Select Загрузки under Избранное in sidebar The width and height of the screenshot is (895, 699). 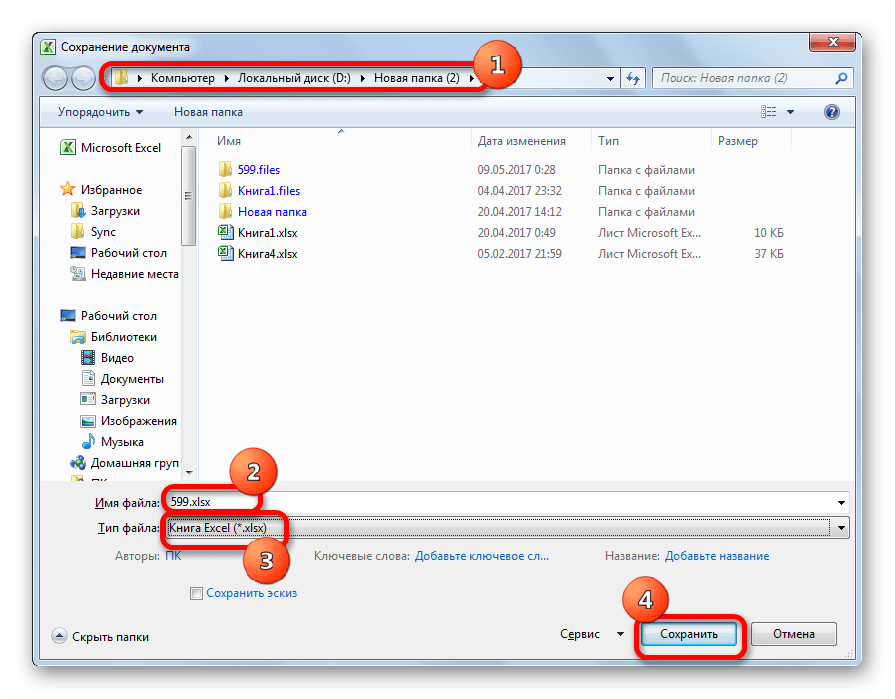pos(115,211)
